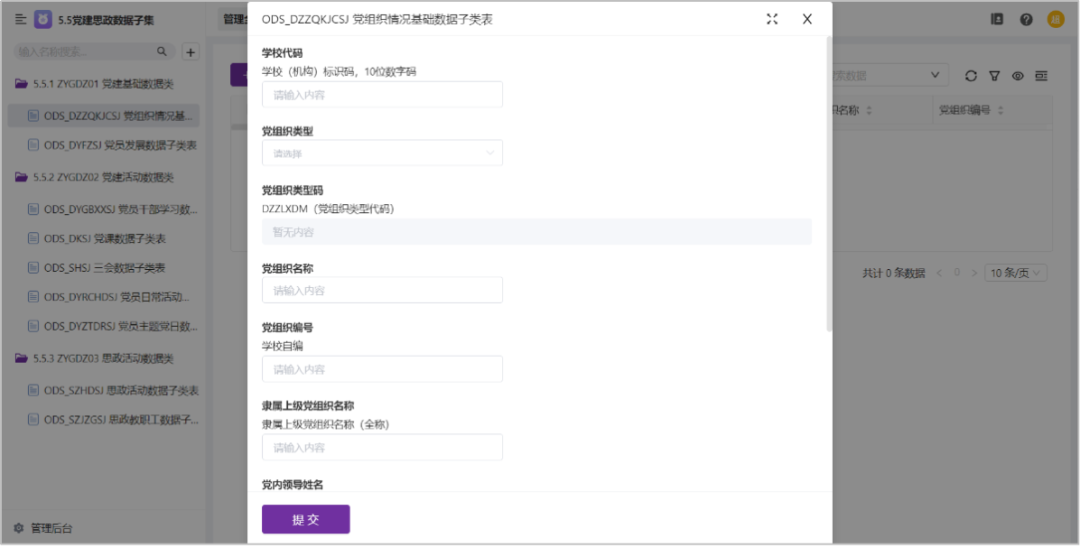Click the 隶属上级党组织名称 input field
This screenshot has height=548, width=1080.
382,447
